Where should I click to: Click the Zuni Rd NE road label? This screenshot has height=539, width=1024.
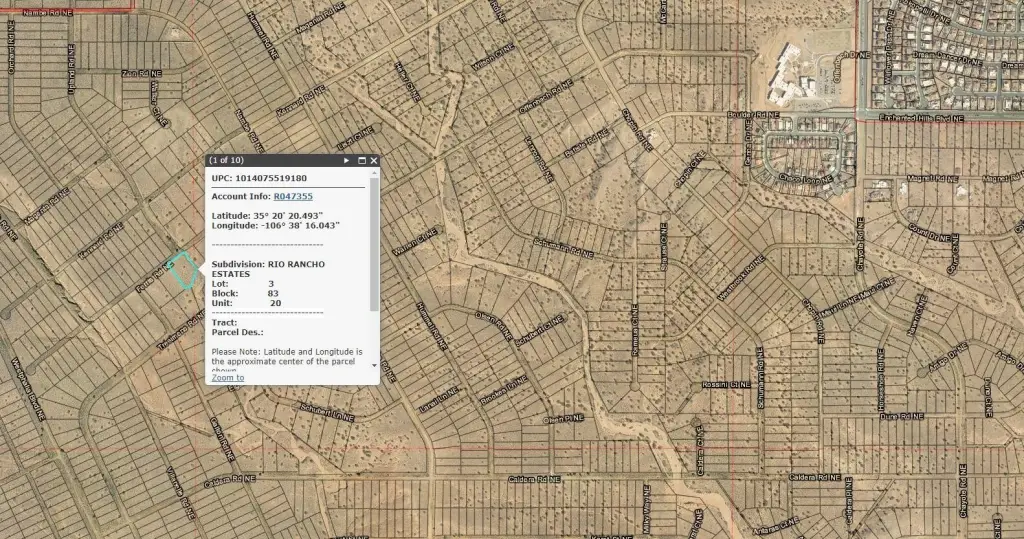[x=136, y=73]
